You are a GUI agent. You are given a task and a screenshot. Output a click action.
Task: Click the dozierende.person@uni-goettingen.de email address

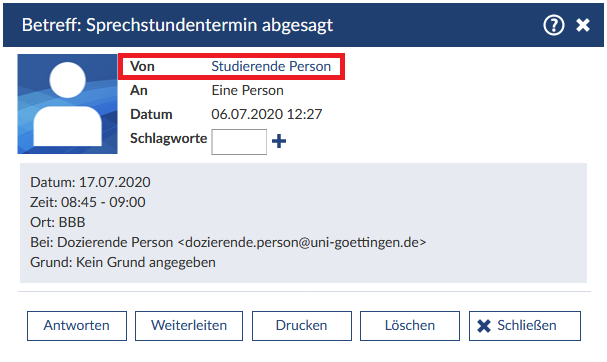coord(302,243)
